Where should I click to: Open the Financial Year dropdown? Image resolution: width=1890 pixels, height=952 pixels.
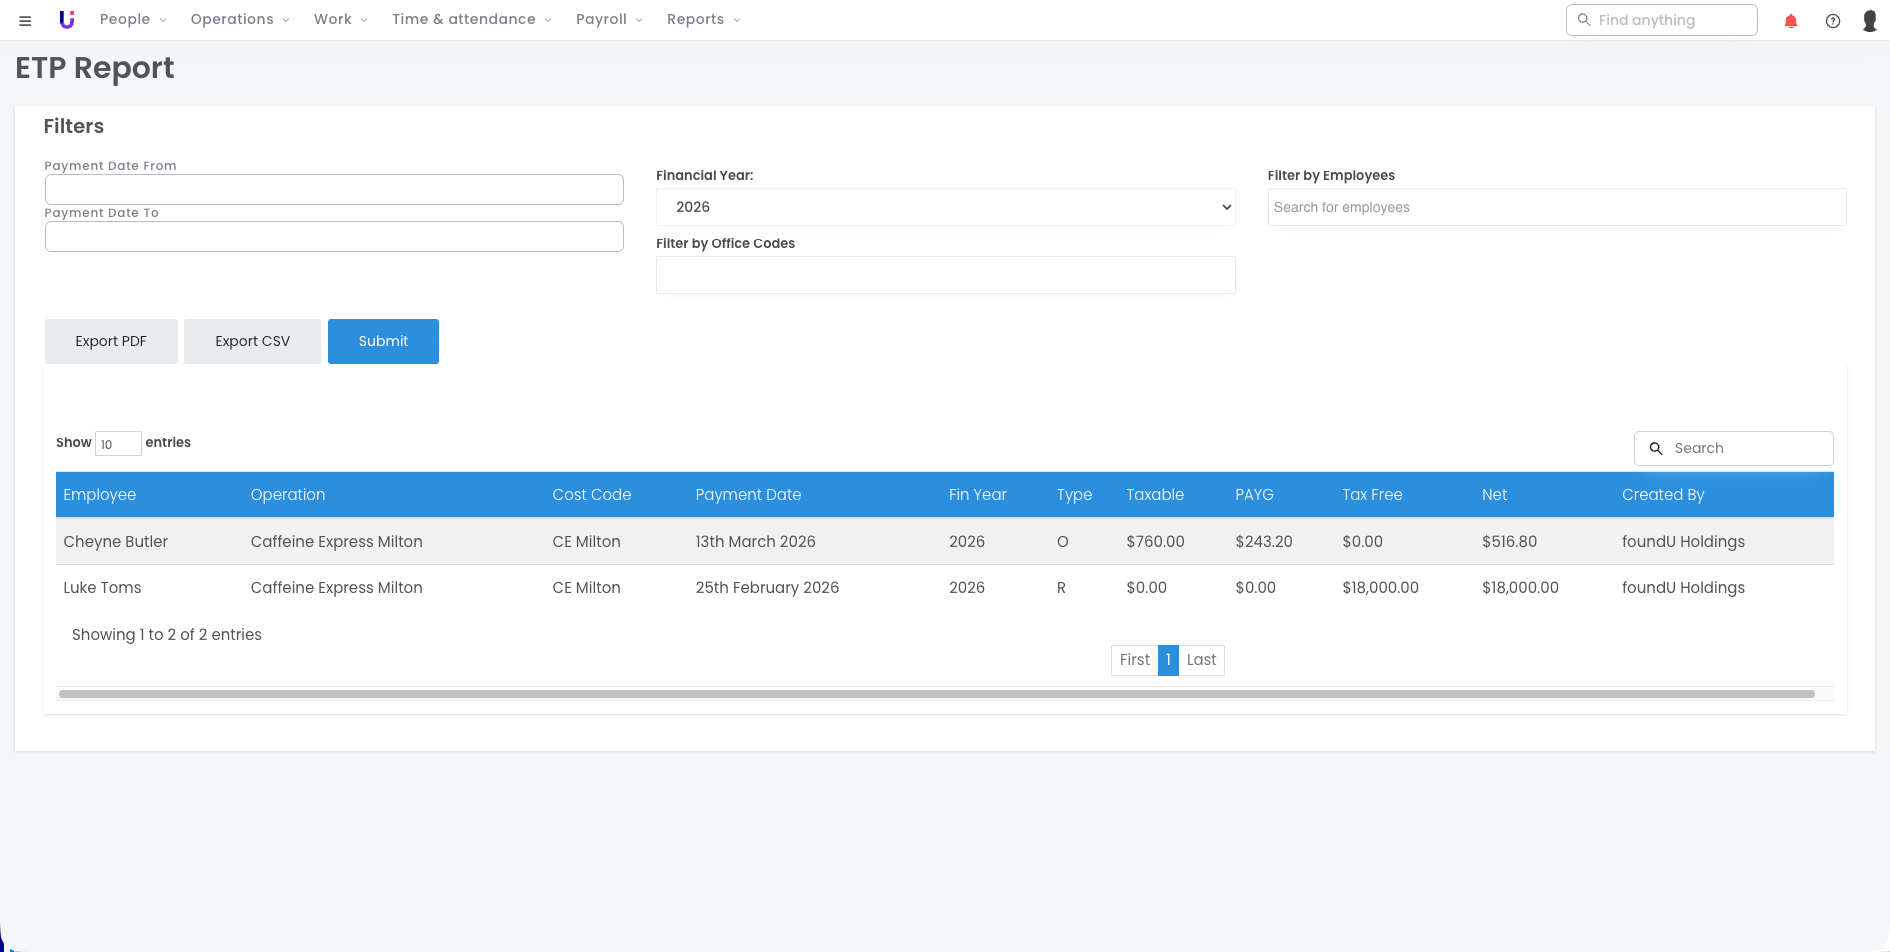(945, 207)
